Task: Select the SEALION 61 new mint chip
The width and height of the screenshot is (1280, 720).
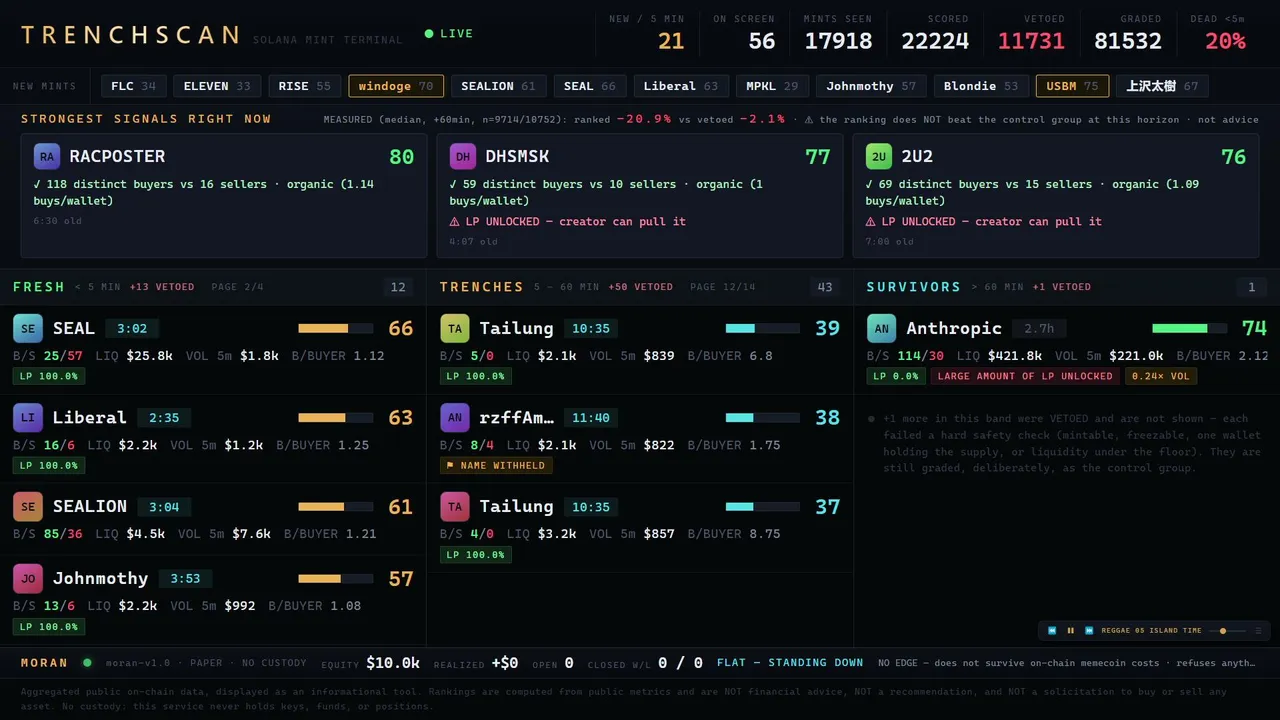Action: point(499,86)
